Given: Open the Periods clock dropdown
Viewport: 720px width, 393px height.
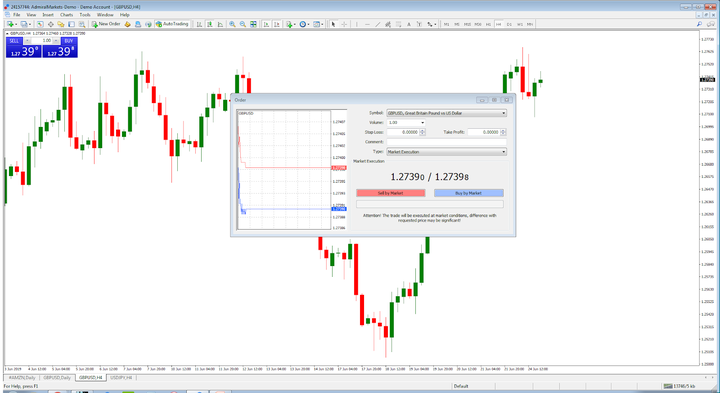Looking at the screenshot, I should 304,24.
